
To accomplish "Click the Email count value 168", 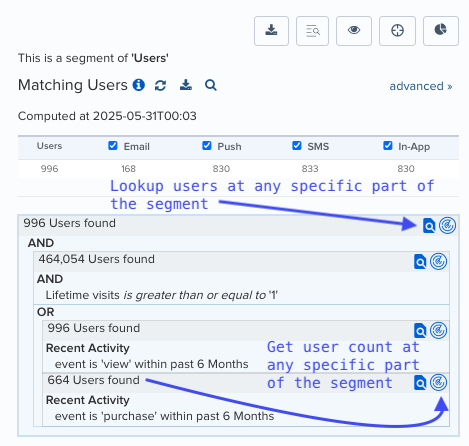I will click(128, 169).
